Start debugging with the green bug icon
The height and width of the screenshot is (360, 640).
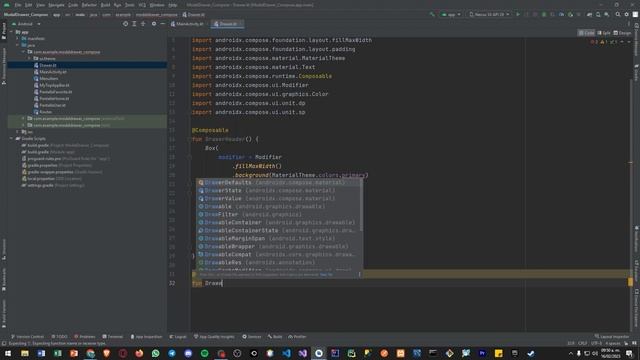coord(544,14)
